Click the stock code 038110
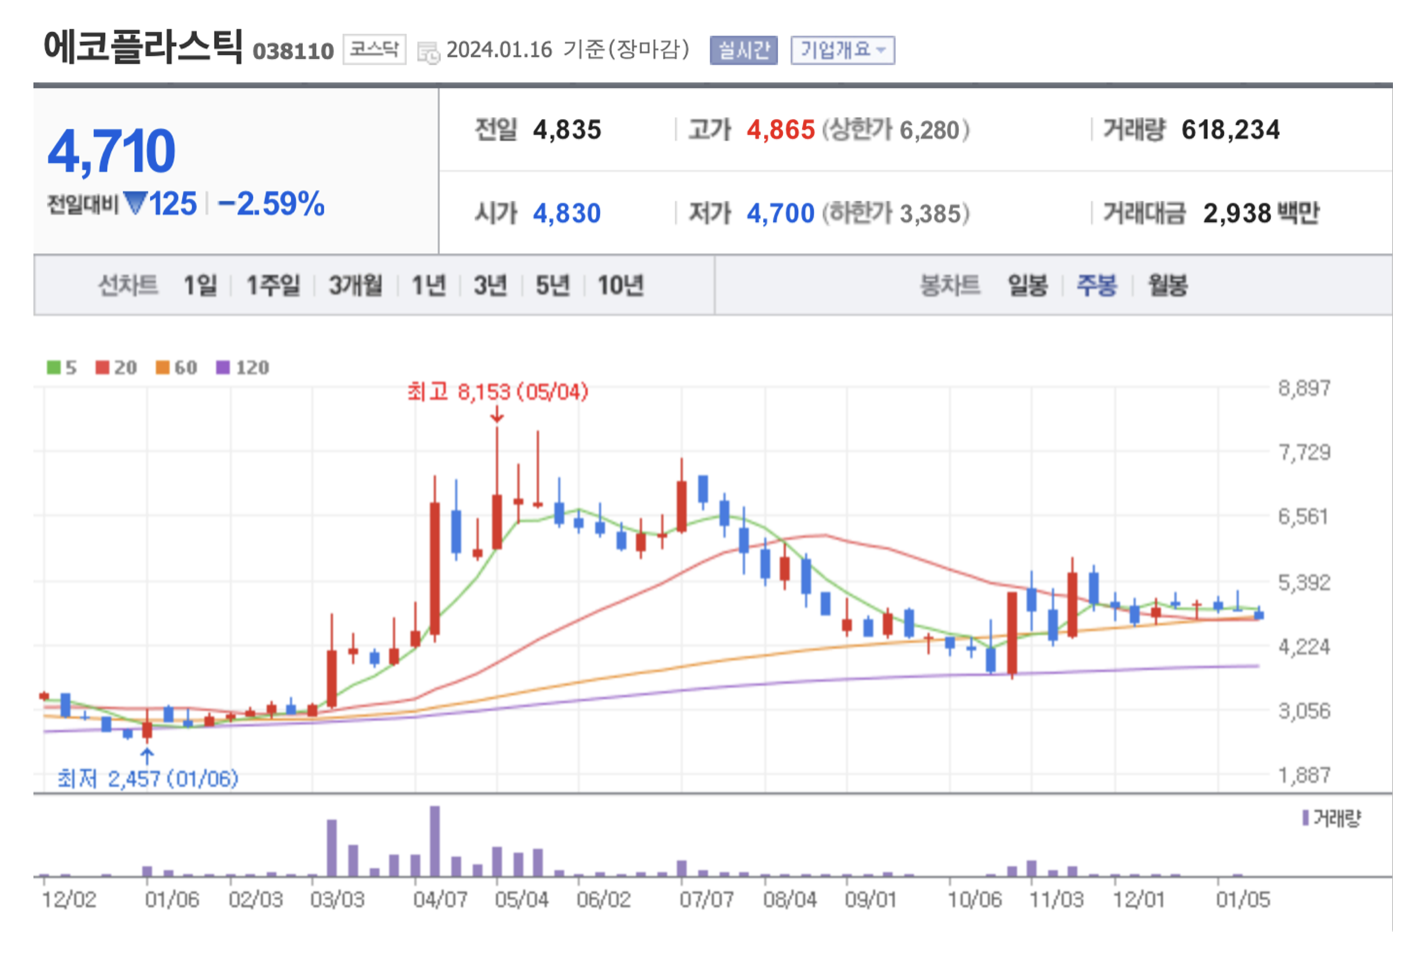The image size is (1416, 962). [x=293, y=52]
